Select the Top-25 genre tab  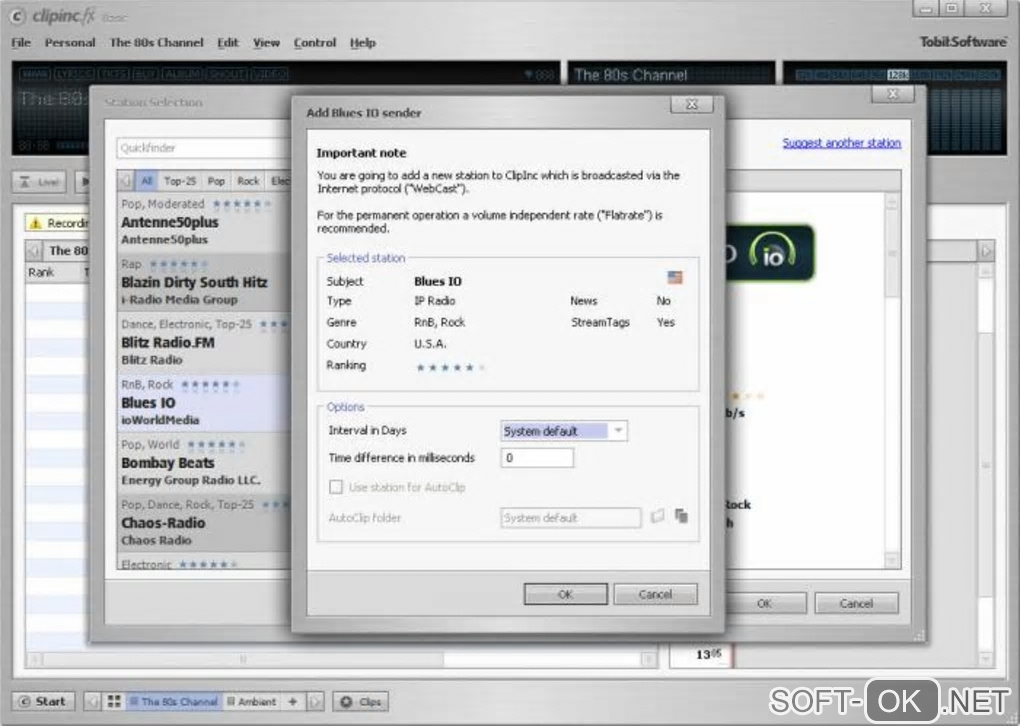(180, 181)
